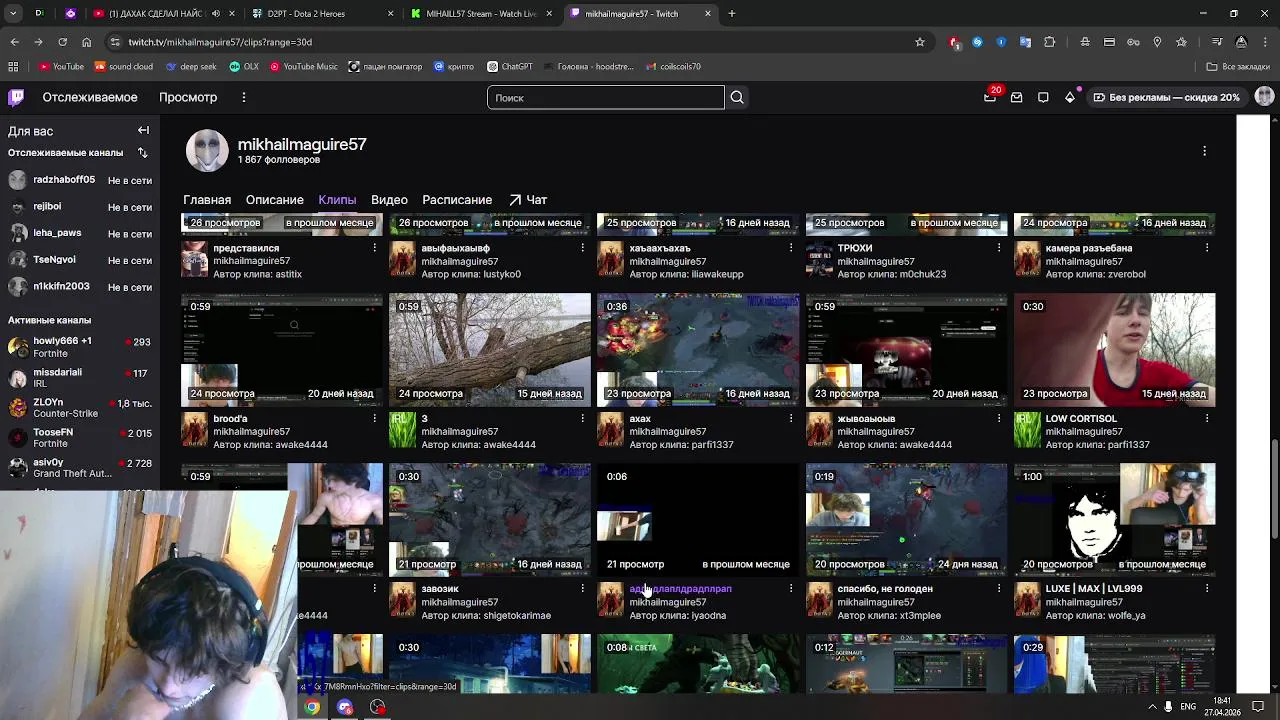The width and height of the screenshot is (1280, 720).
Task: Open options menu for clip 'LOW CORTISOL'
Action: coord(1206,419)
